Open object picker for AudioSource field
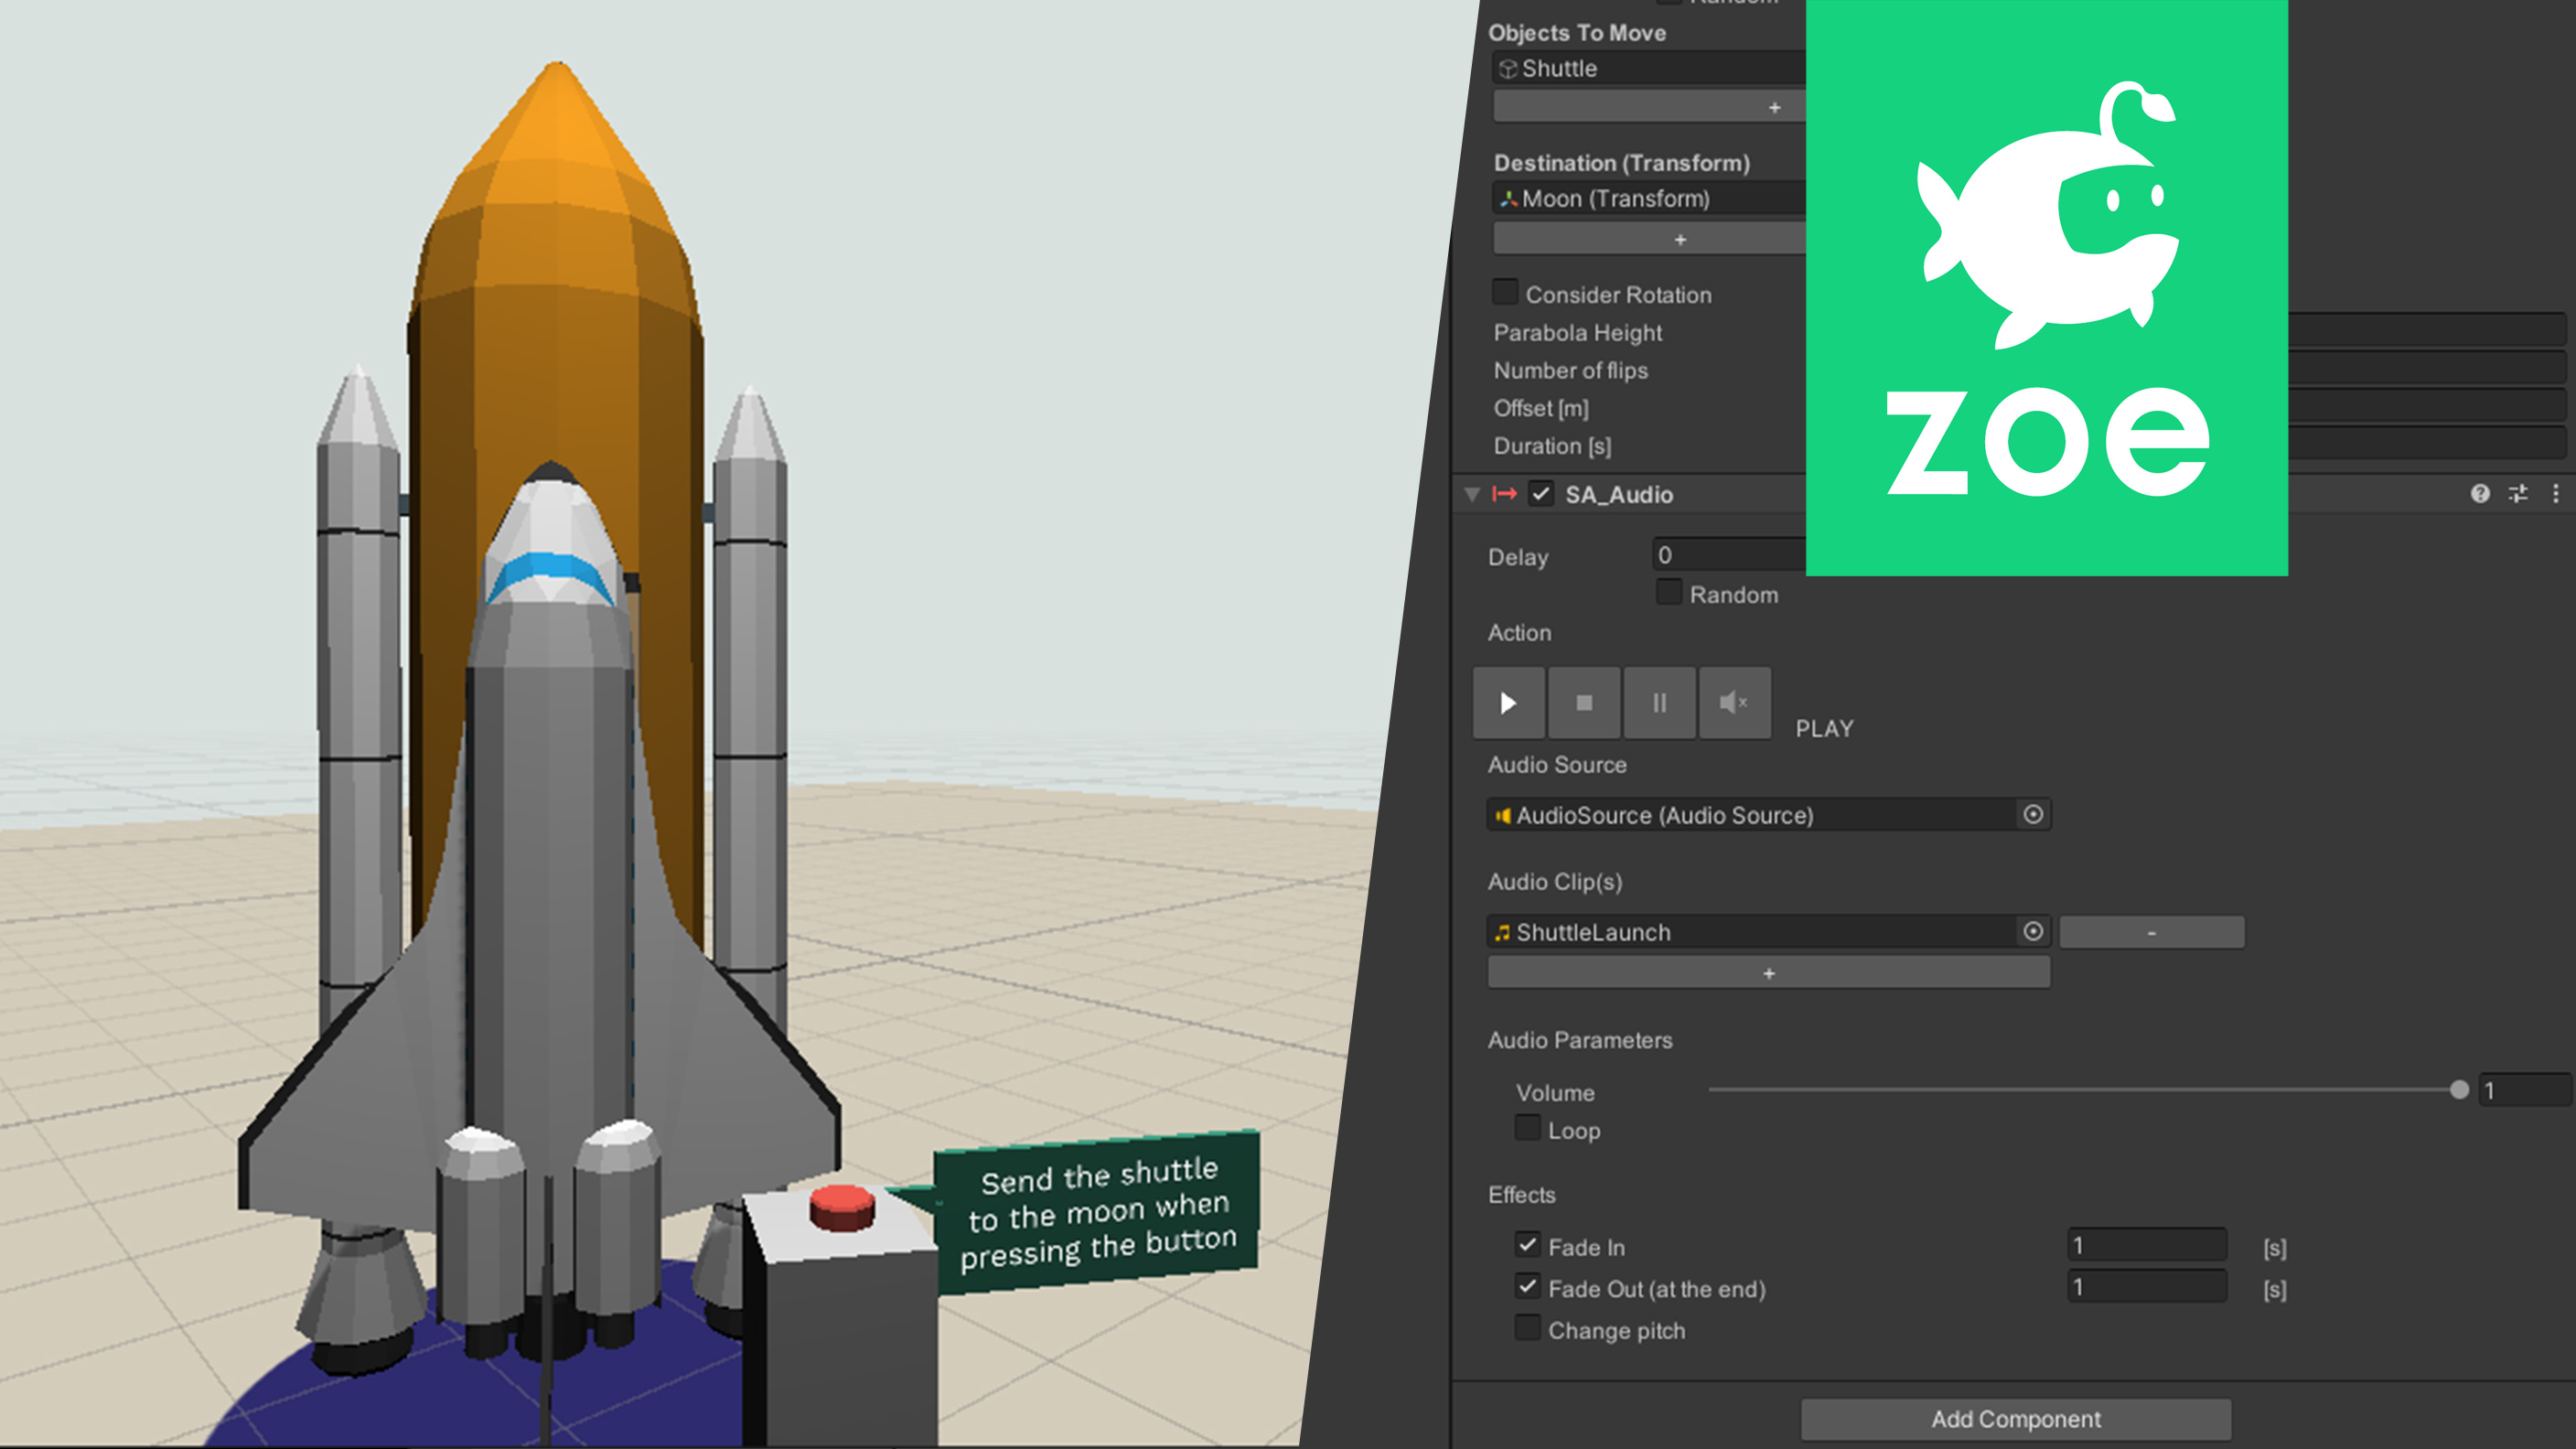 2033,815
